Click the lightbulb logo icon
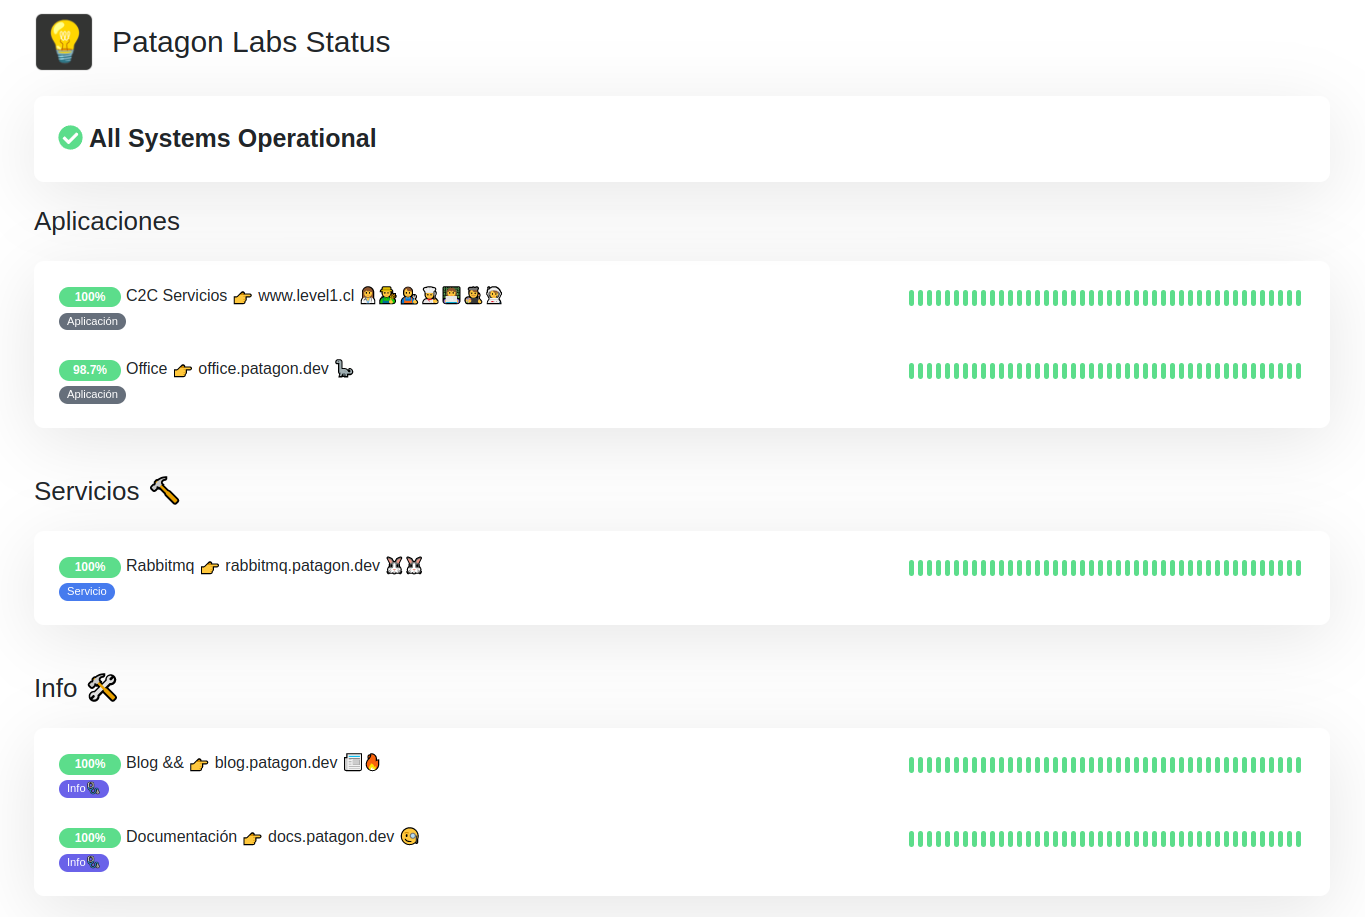 point(64,42)
